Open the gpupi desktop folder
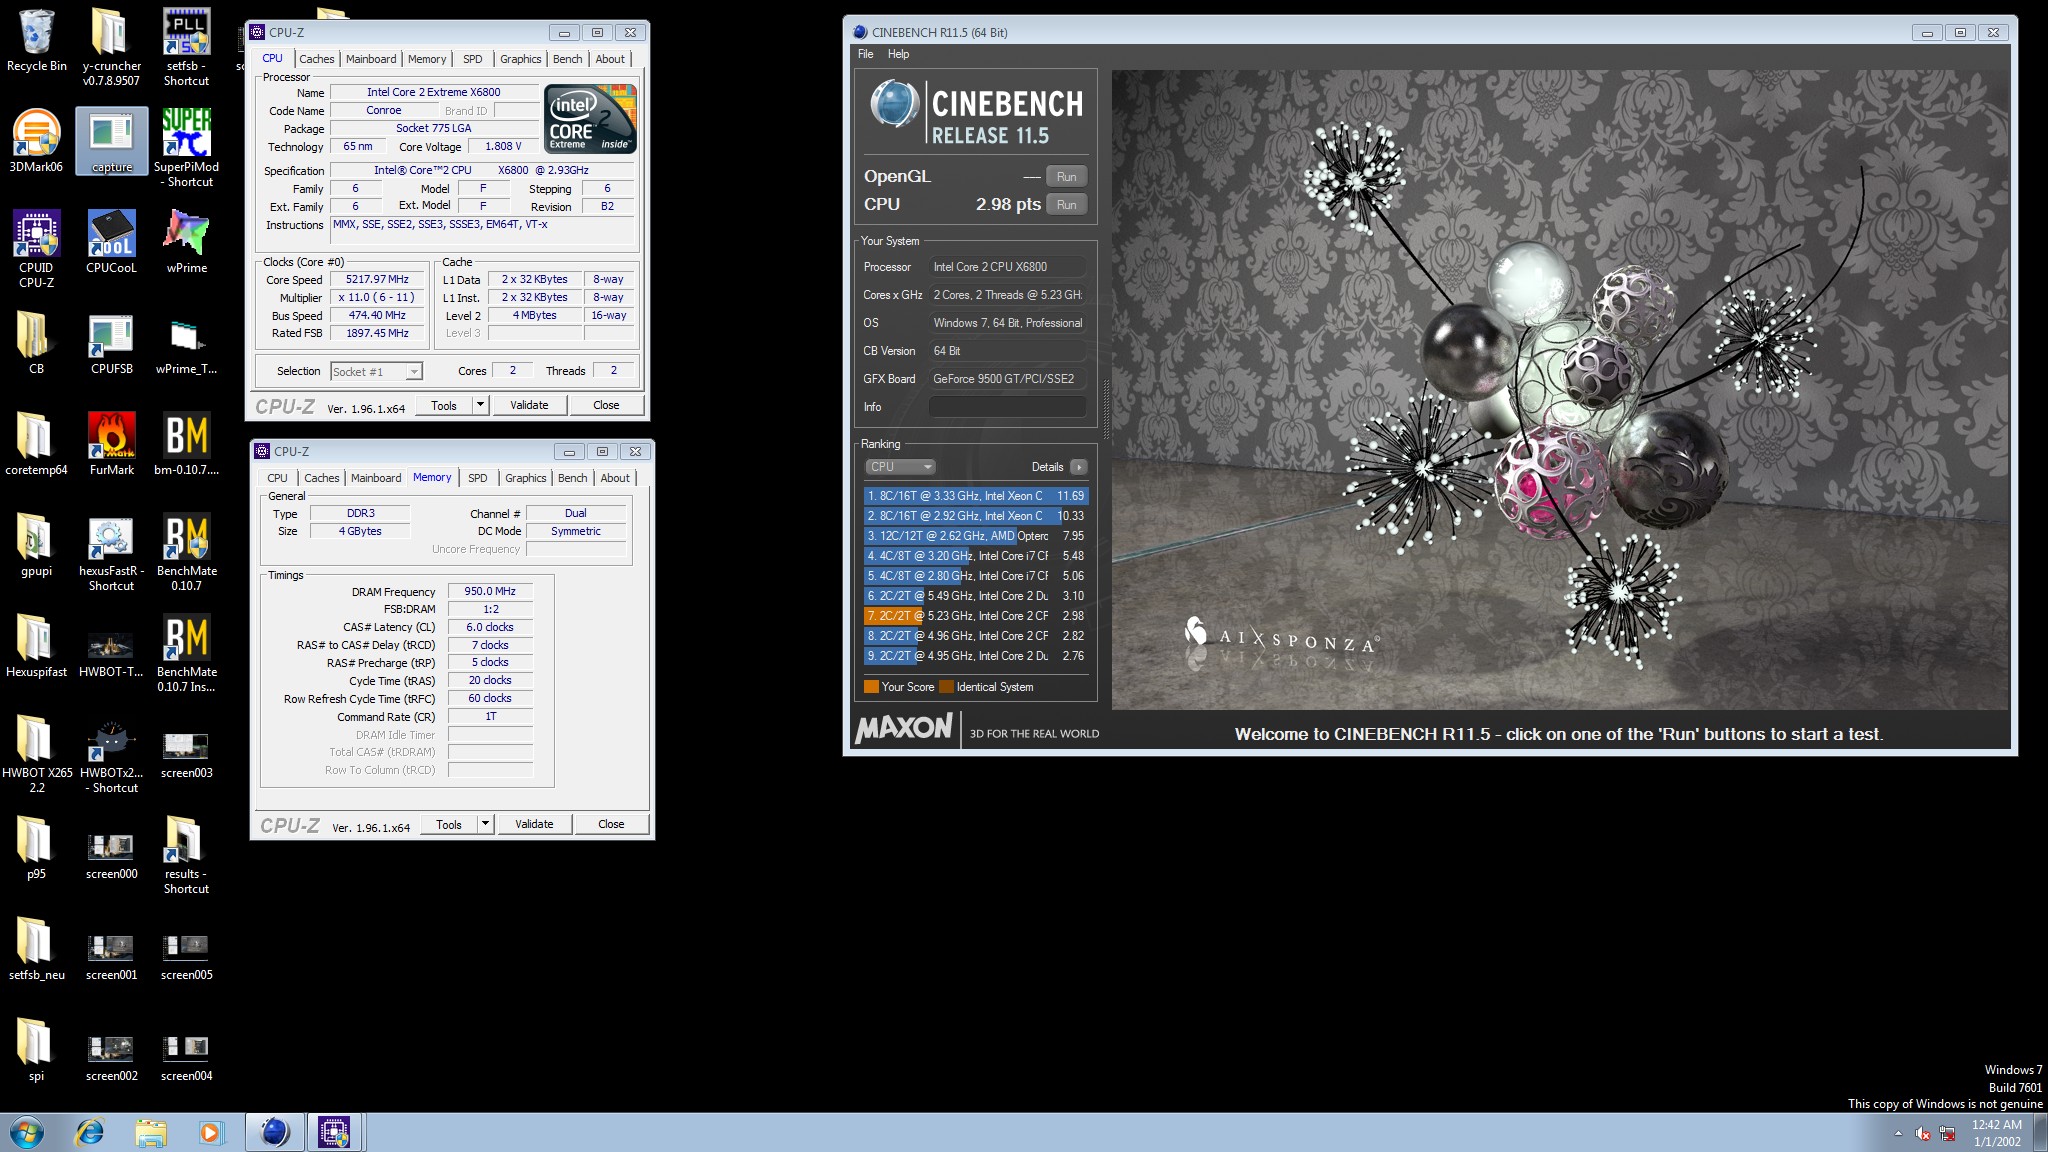This screenshot has width=2048, height=1152. pos(36,545)
